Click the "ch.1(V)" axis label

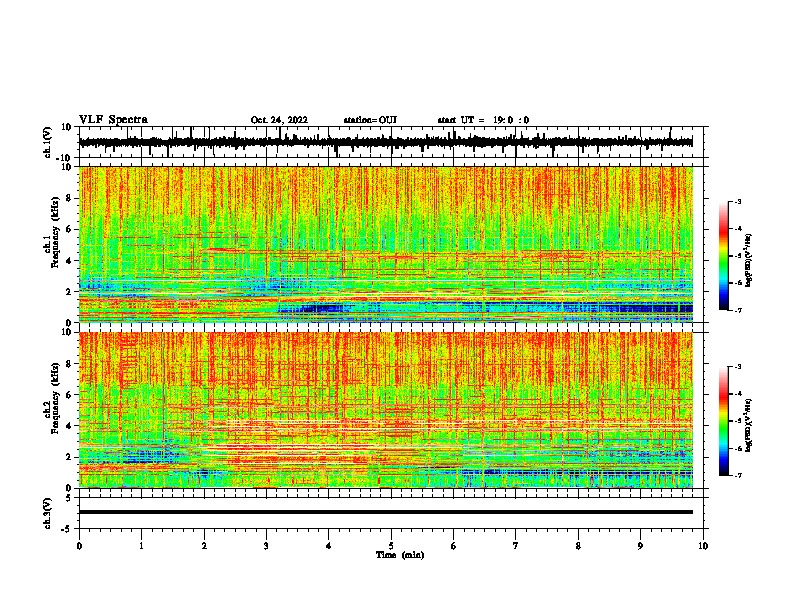point(48,142)
